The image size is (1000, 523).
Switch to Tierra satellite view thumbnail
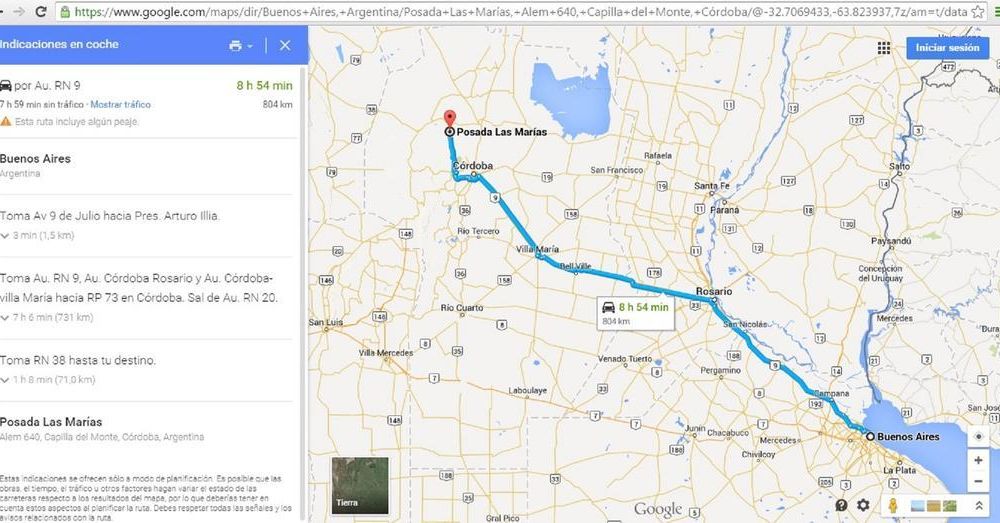click(x=360, y=485)
